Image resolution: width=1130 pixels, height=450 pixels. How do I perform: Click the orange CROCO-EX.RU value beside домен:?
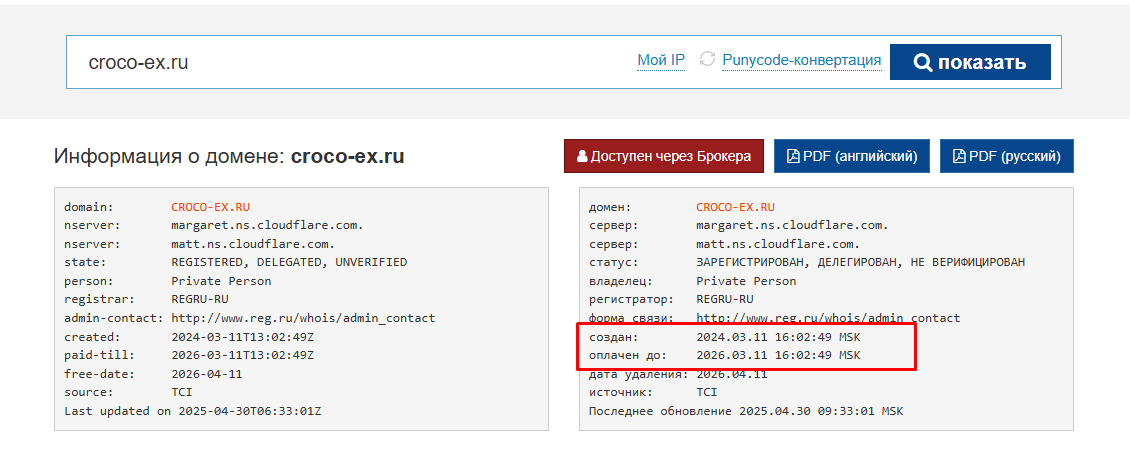coord(736,207)
